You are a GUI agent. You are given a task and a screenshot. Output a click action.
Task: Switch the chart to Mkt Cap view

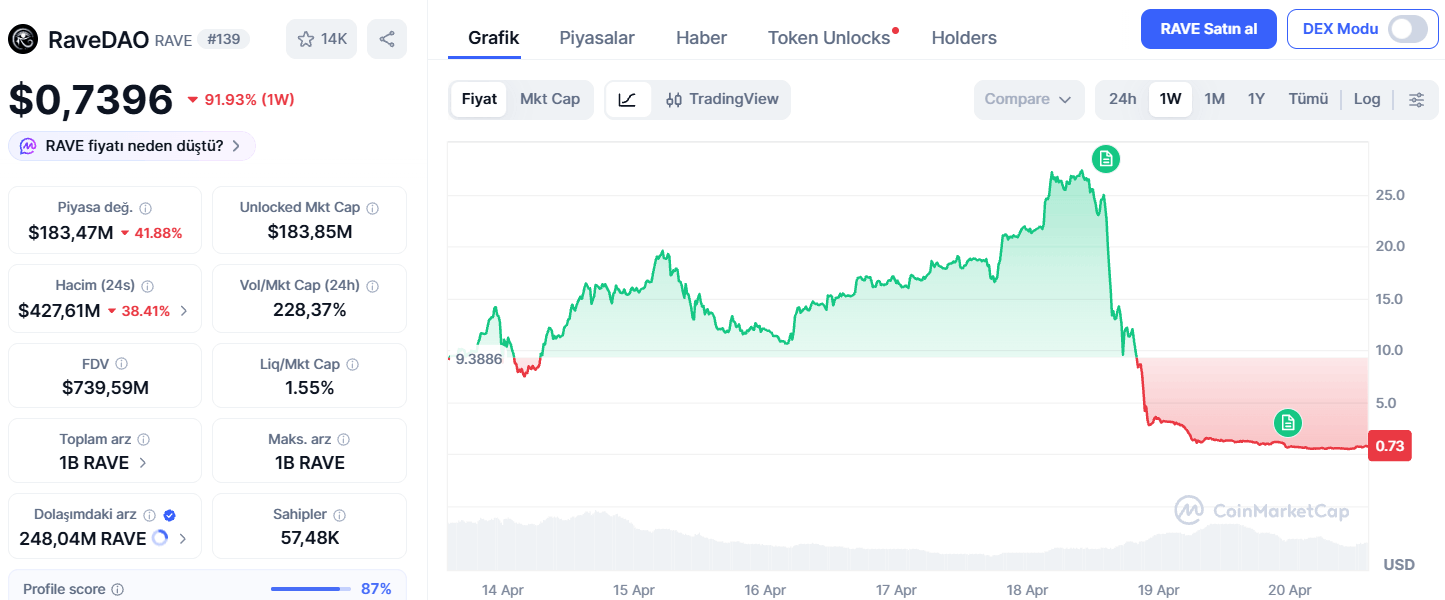pyautogui.click(x=550, y=99)
